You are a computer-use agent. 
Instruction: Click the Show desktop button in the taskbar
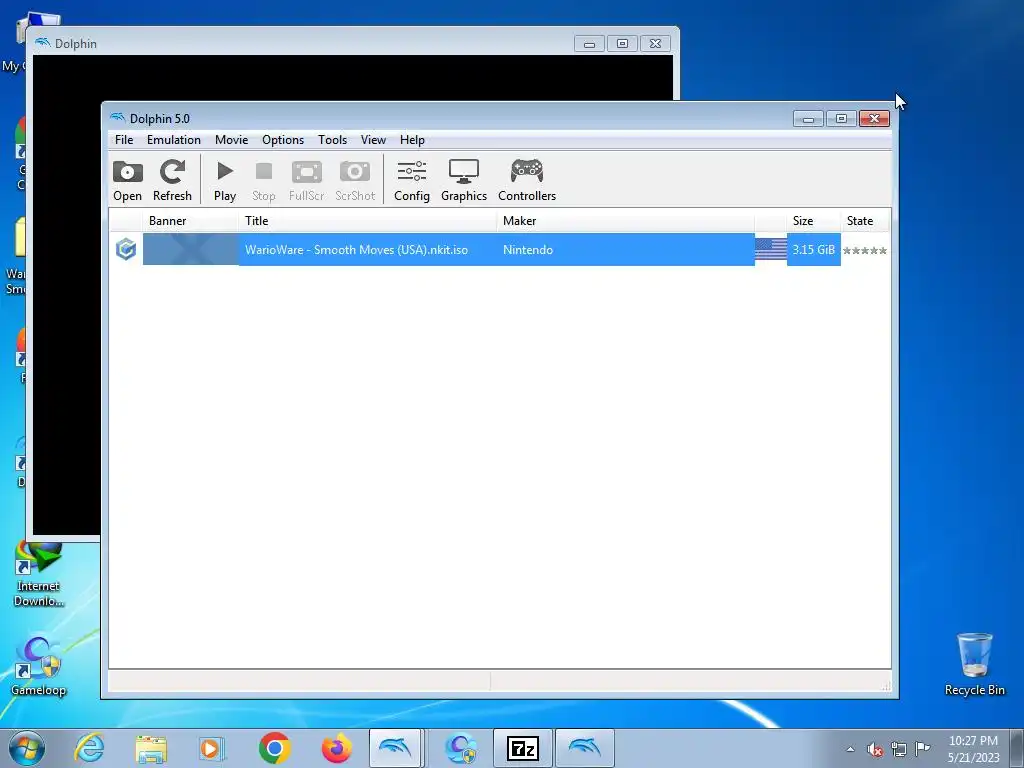pyautogui.click(x=1017, y=748)
